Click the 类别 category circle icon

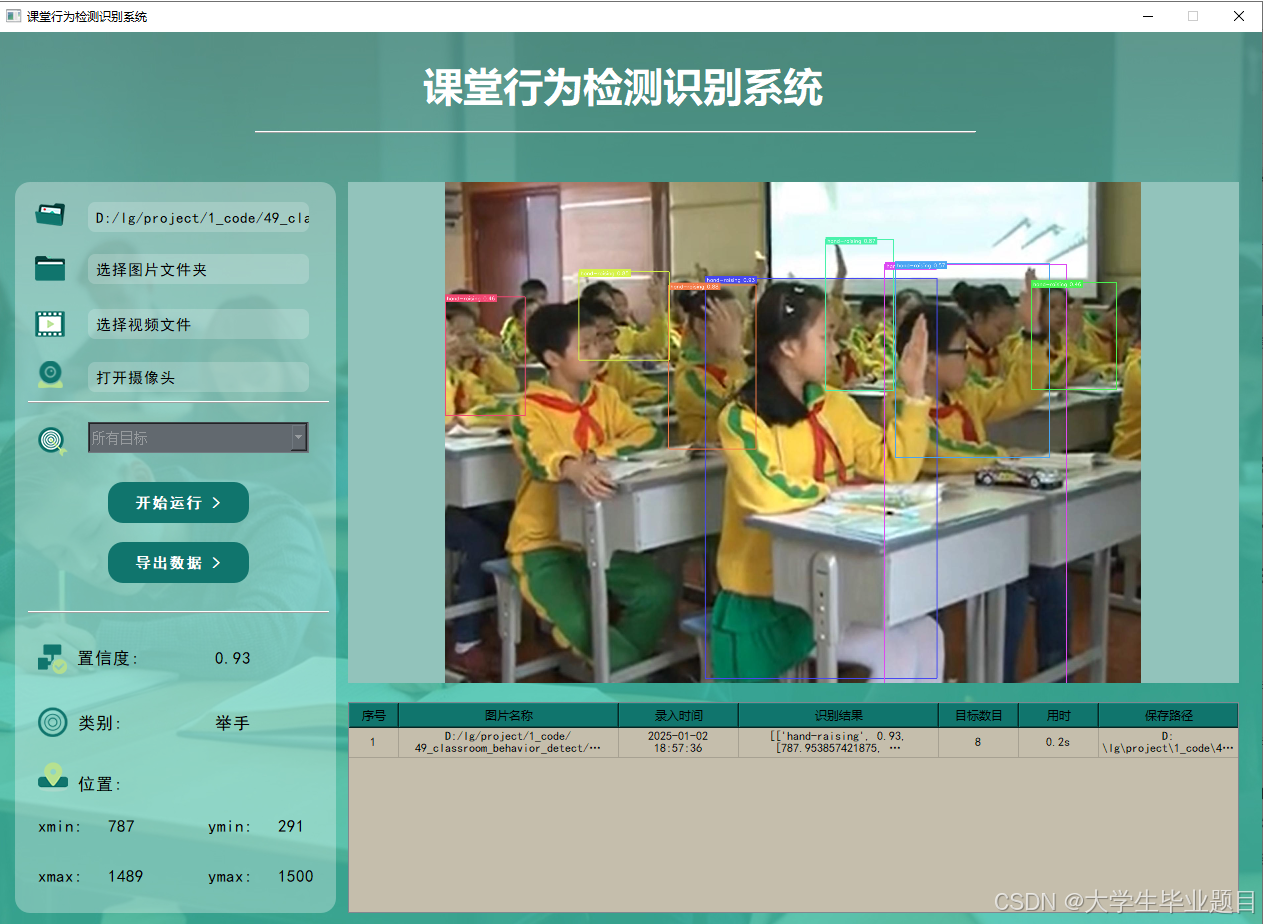tap(52, 722)
